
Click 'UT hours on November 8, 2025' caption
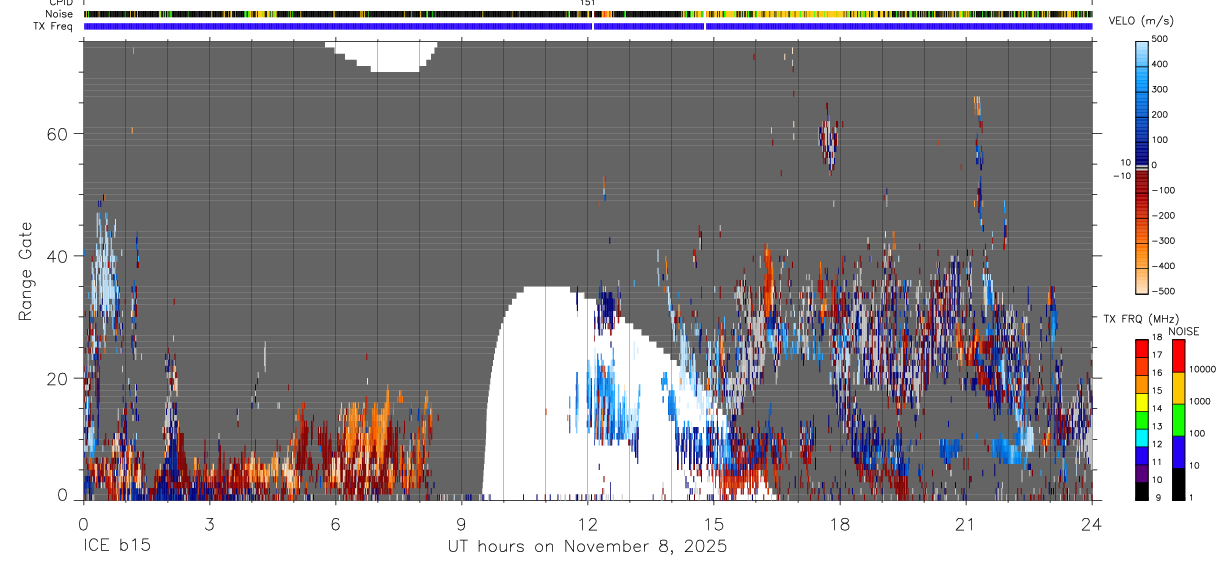point(587,547)
